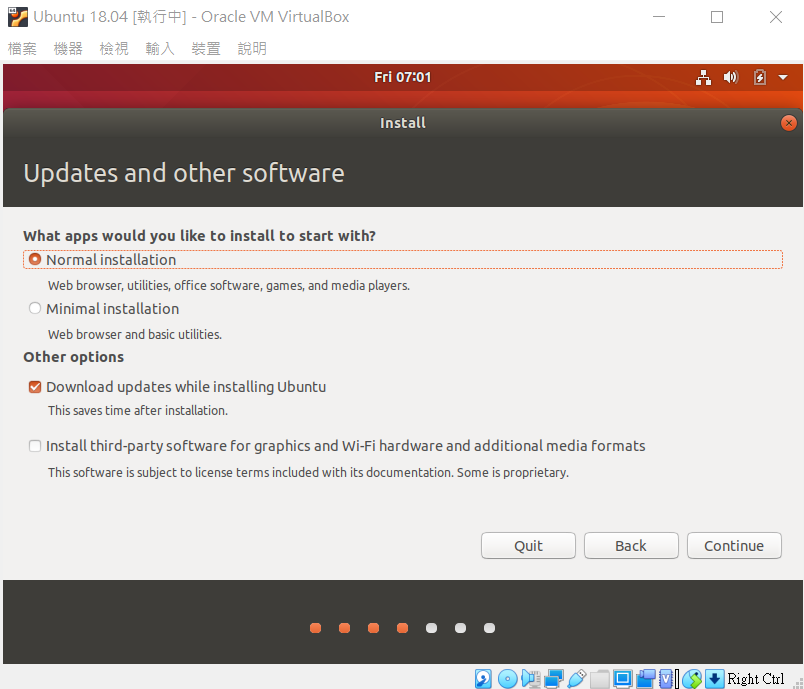Click 'This saves time after installation.' text

(x=138, y=410)
